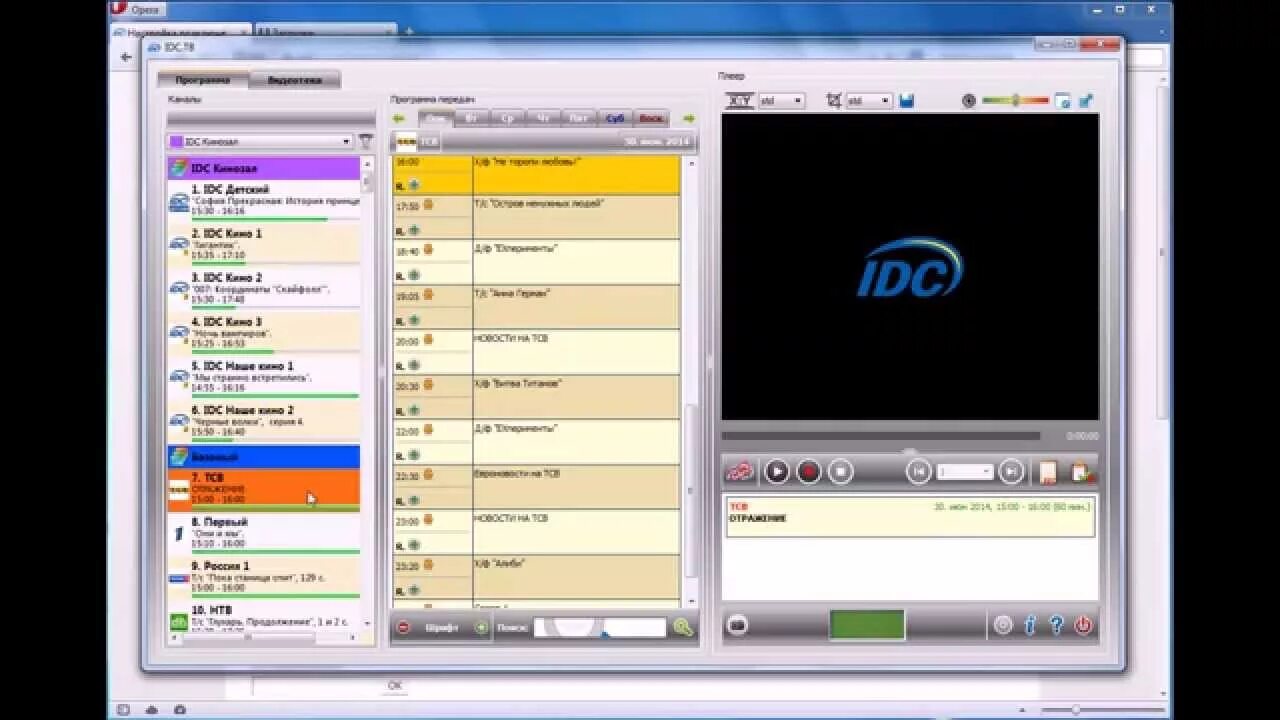Click the crop icon above the player
The image size is (1280, 720).
pos(834,101)
